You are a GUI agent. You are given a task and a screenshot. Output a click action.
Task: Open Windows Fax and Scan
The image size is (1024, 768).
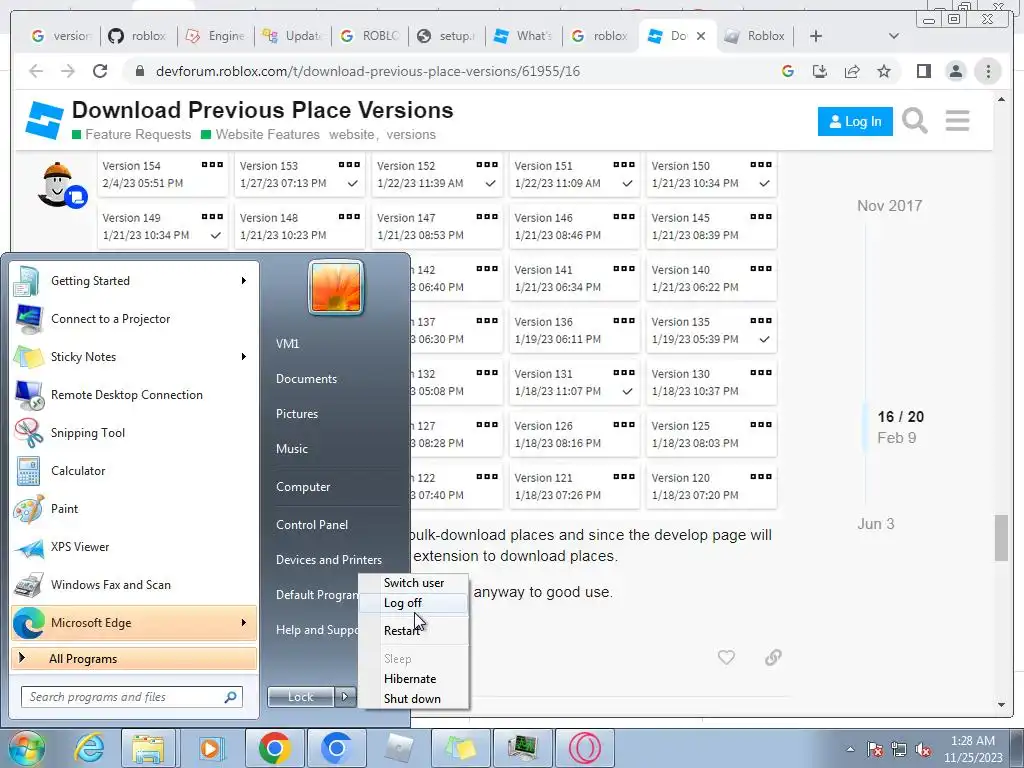(x=134, y=584)
